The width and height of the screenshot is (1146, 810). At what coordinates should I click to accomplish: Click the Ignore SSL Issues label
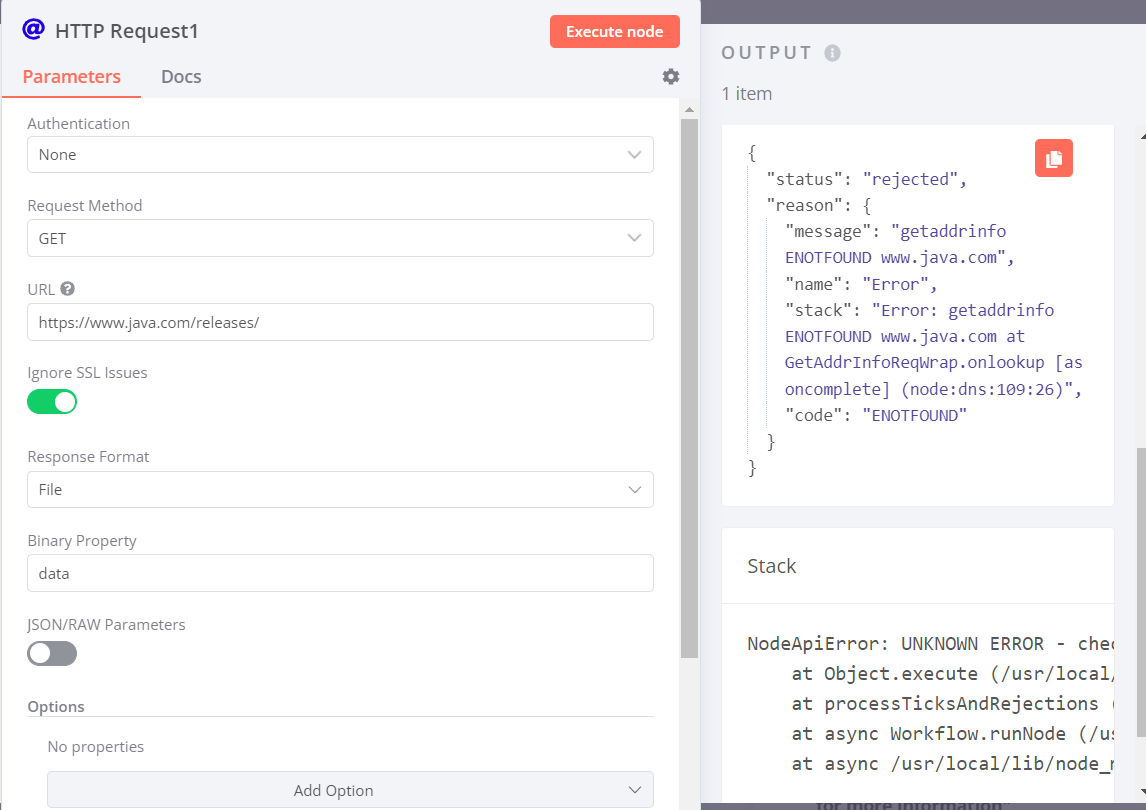point(87,373)
